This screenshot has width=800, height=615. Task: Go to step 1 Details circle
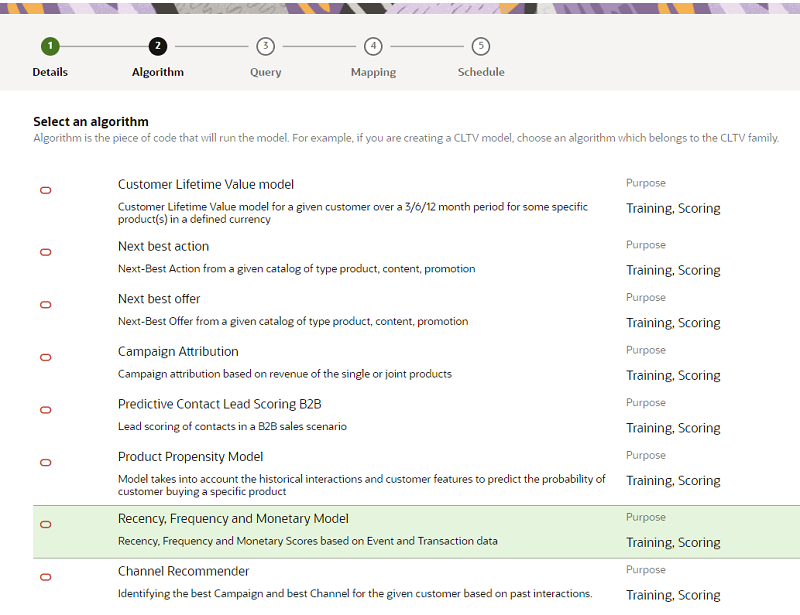click(50, 46)
